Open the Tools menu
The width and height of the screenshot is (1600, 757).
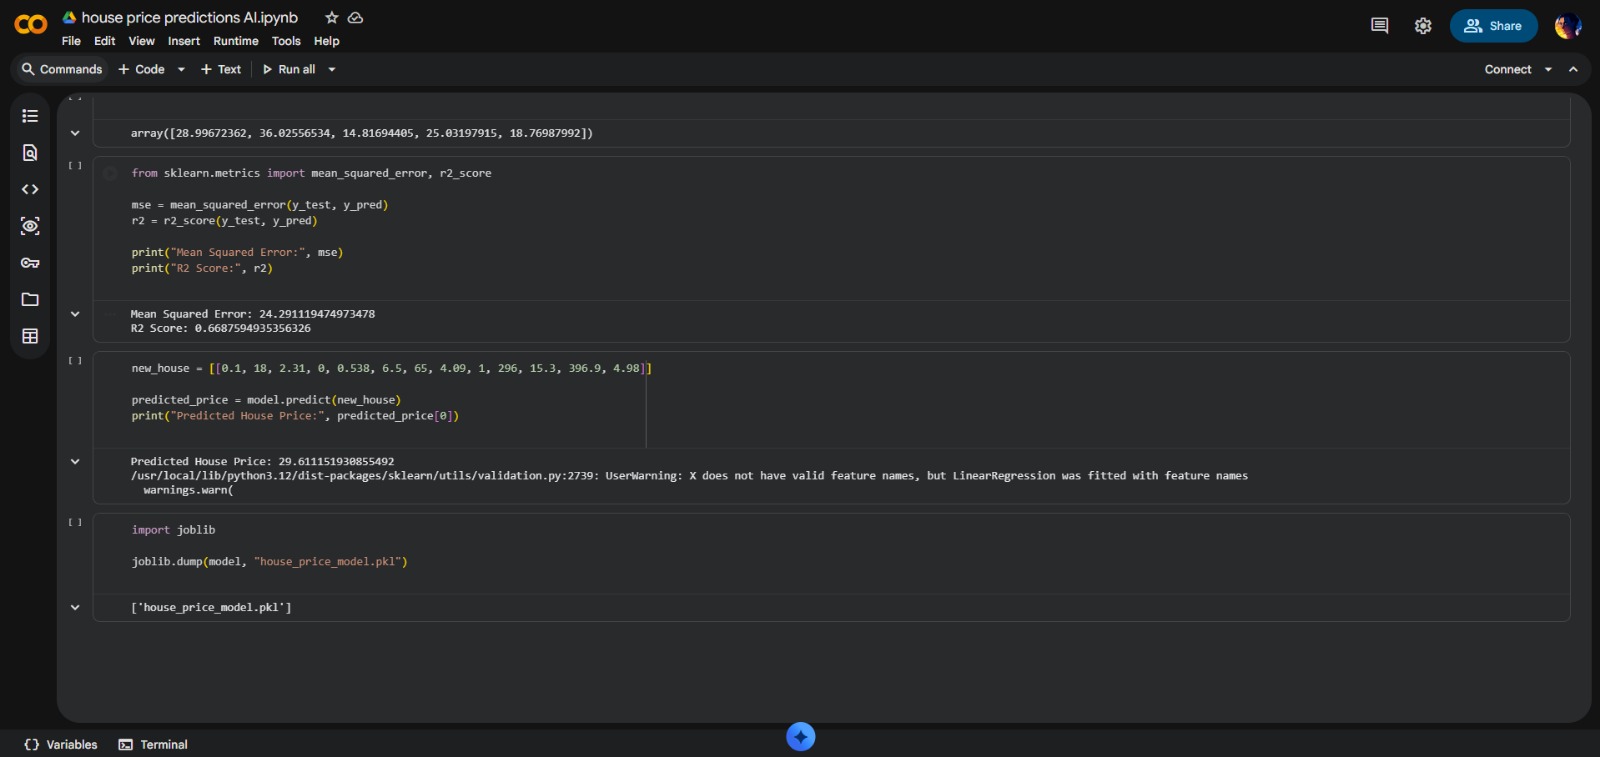click(286, 41)
